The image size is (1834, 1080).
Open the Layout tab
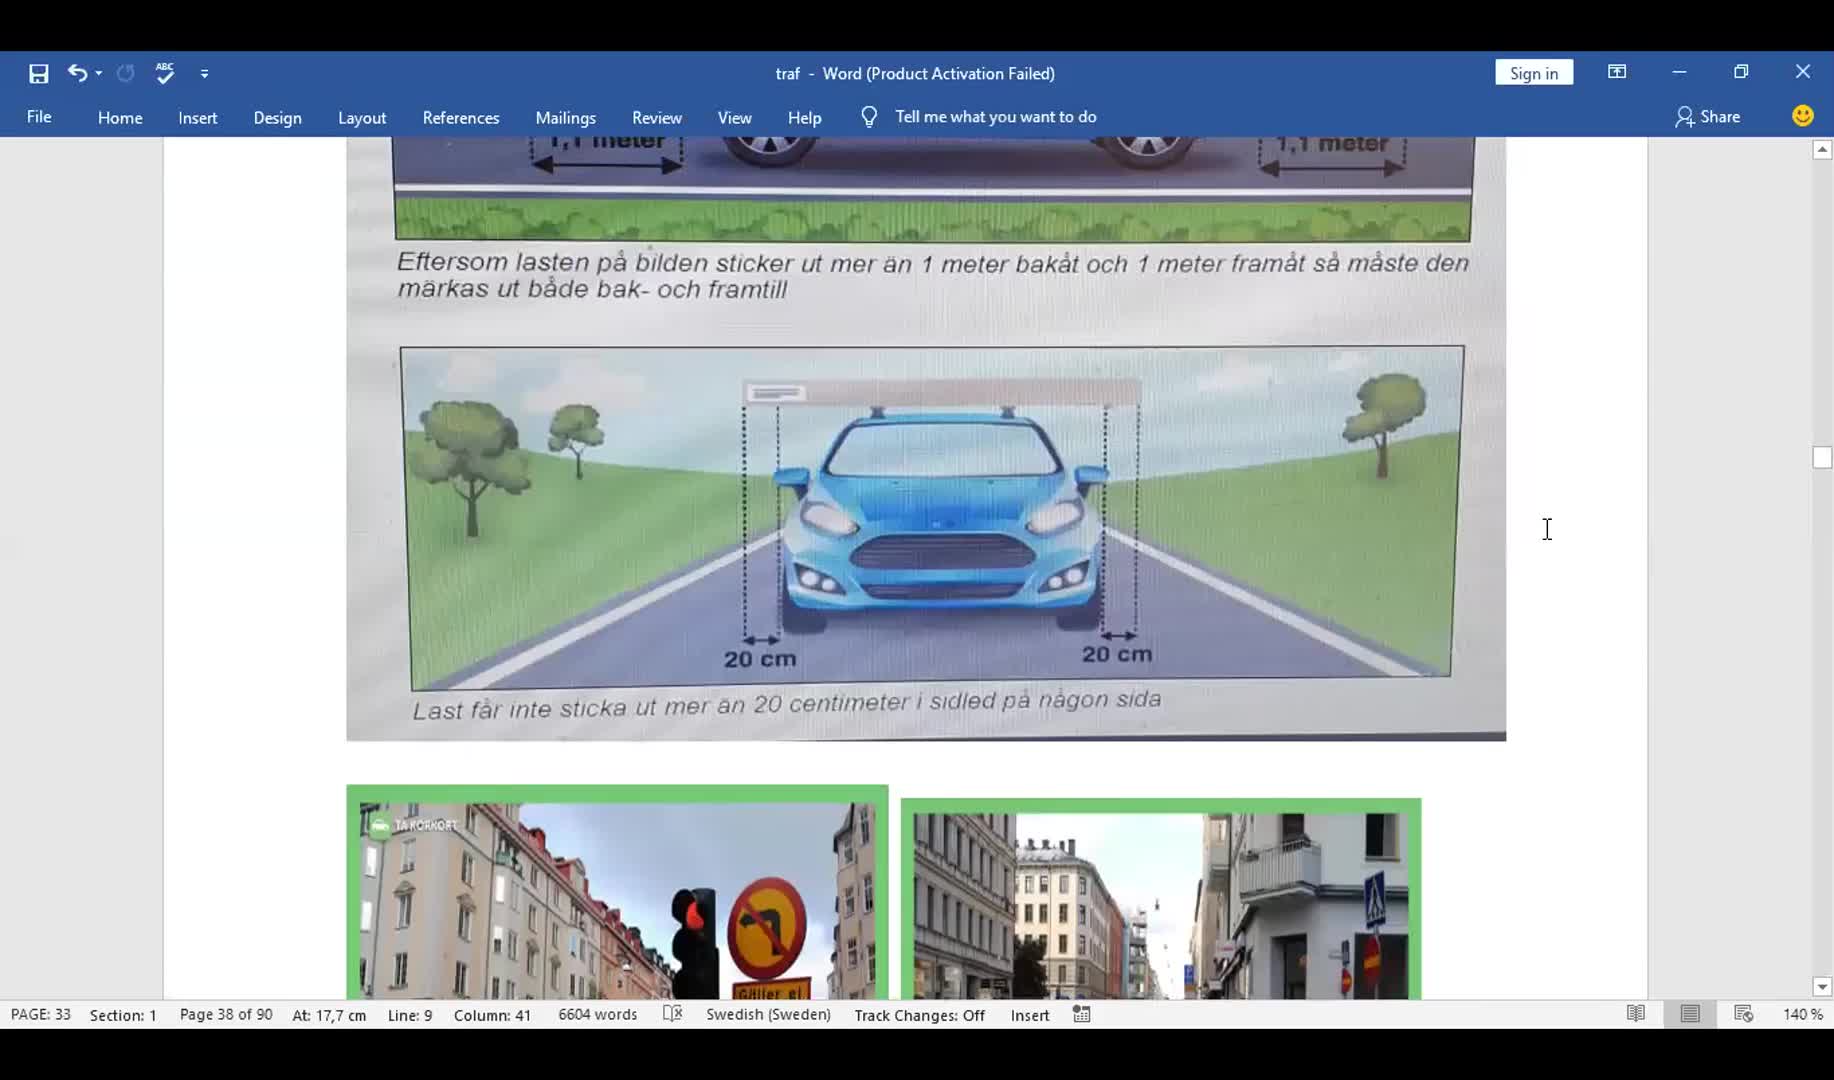click(x=361, y=117)
